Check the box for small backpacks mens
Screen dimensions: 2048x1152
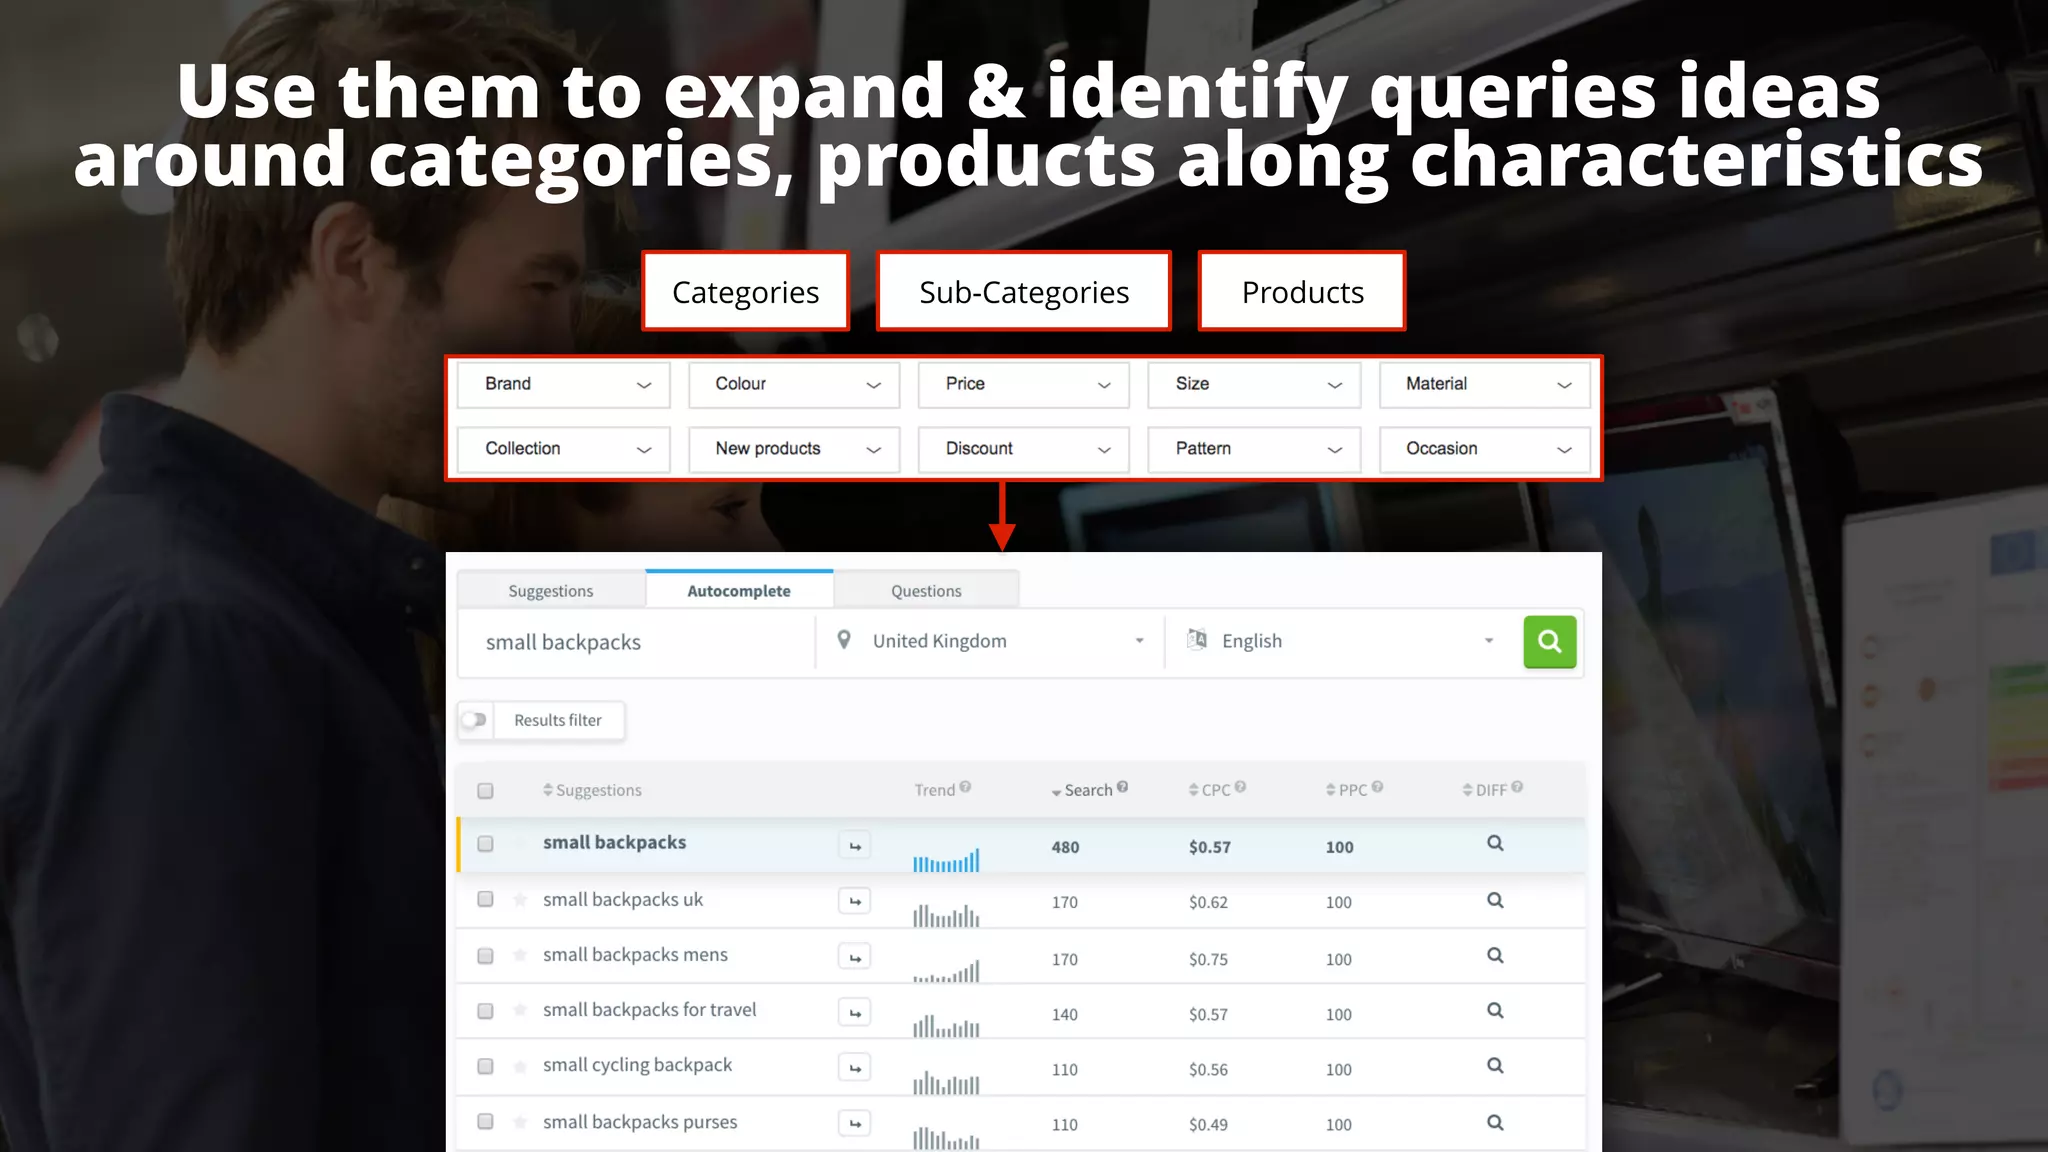pos(485,956)
